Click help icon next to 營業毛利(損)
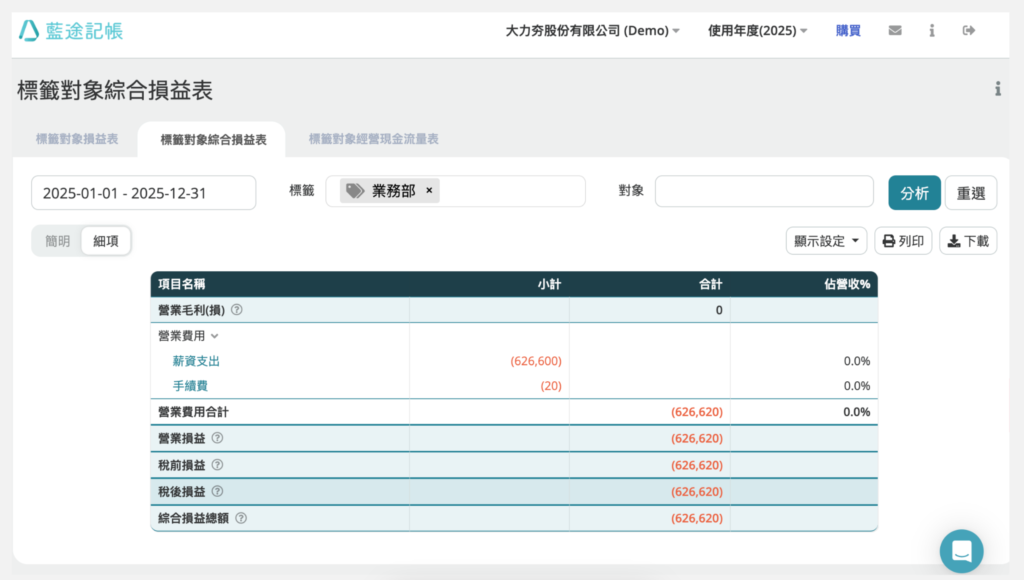The width and height of the screenshot is (1024, 580). [x=237, y=310]
